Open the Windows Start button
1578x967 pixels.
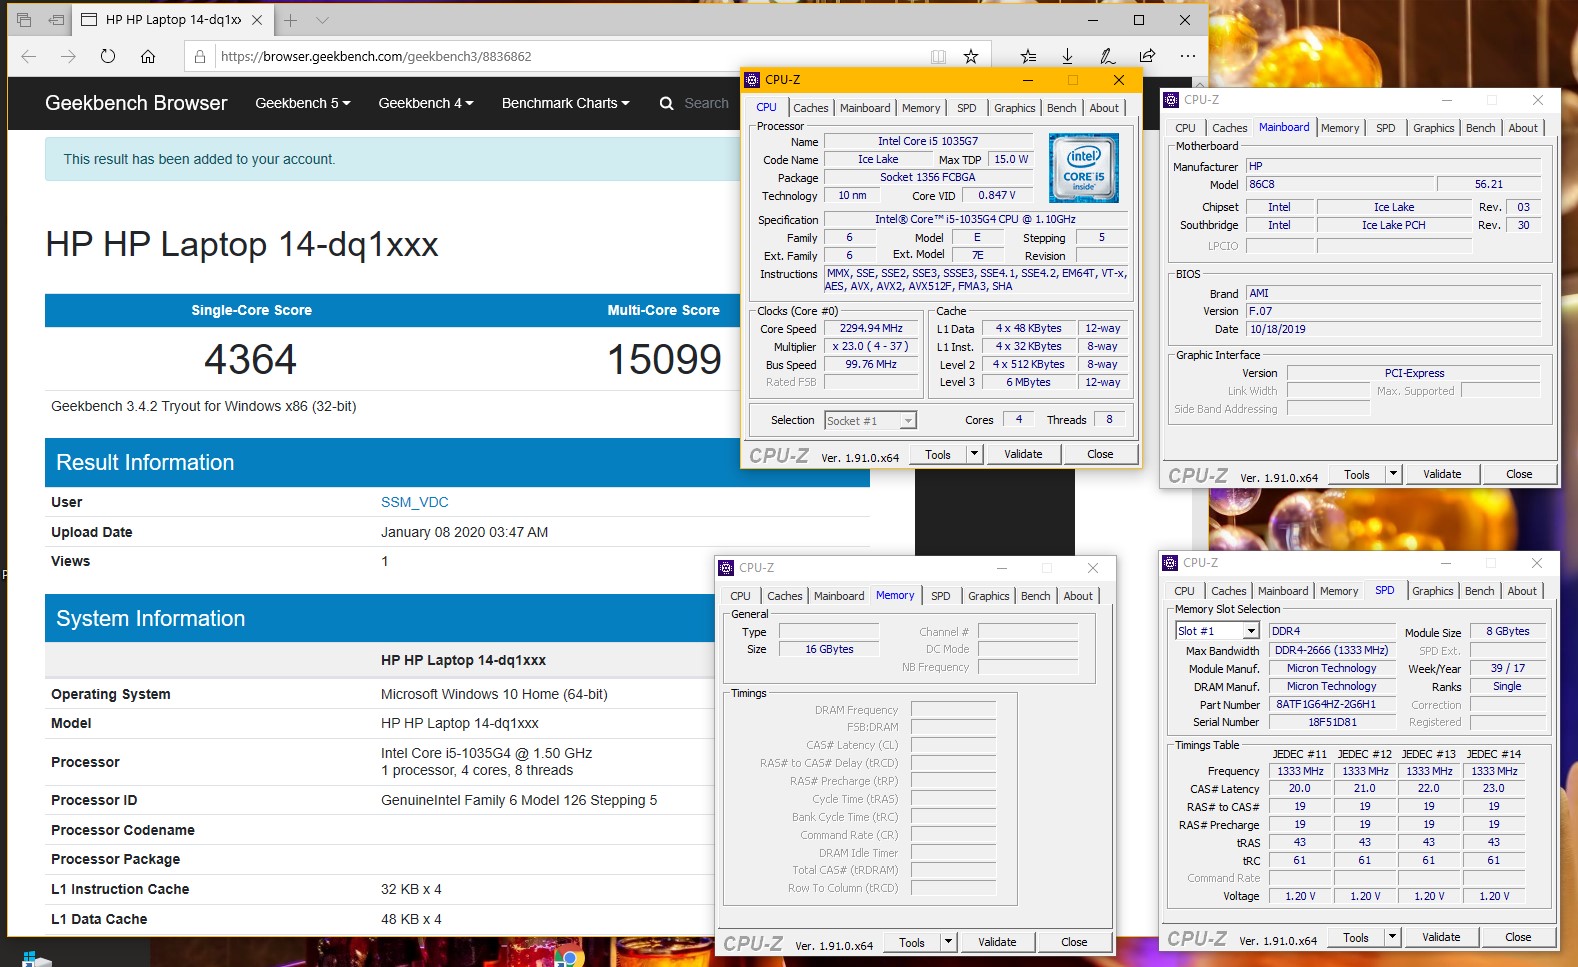coord(30,959)
